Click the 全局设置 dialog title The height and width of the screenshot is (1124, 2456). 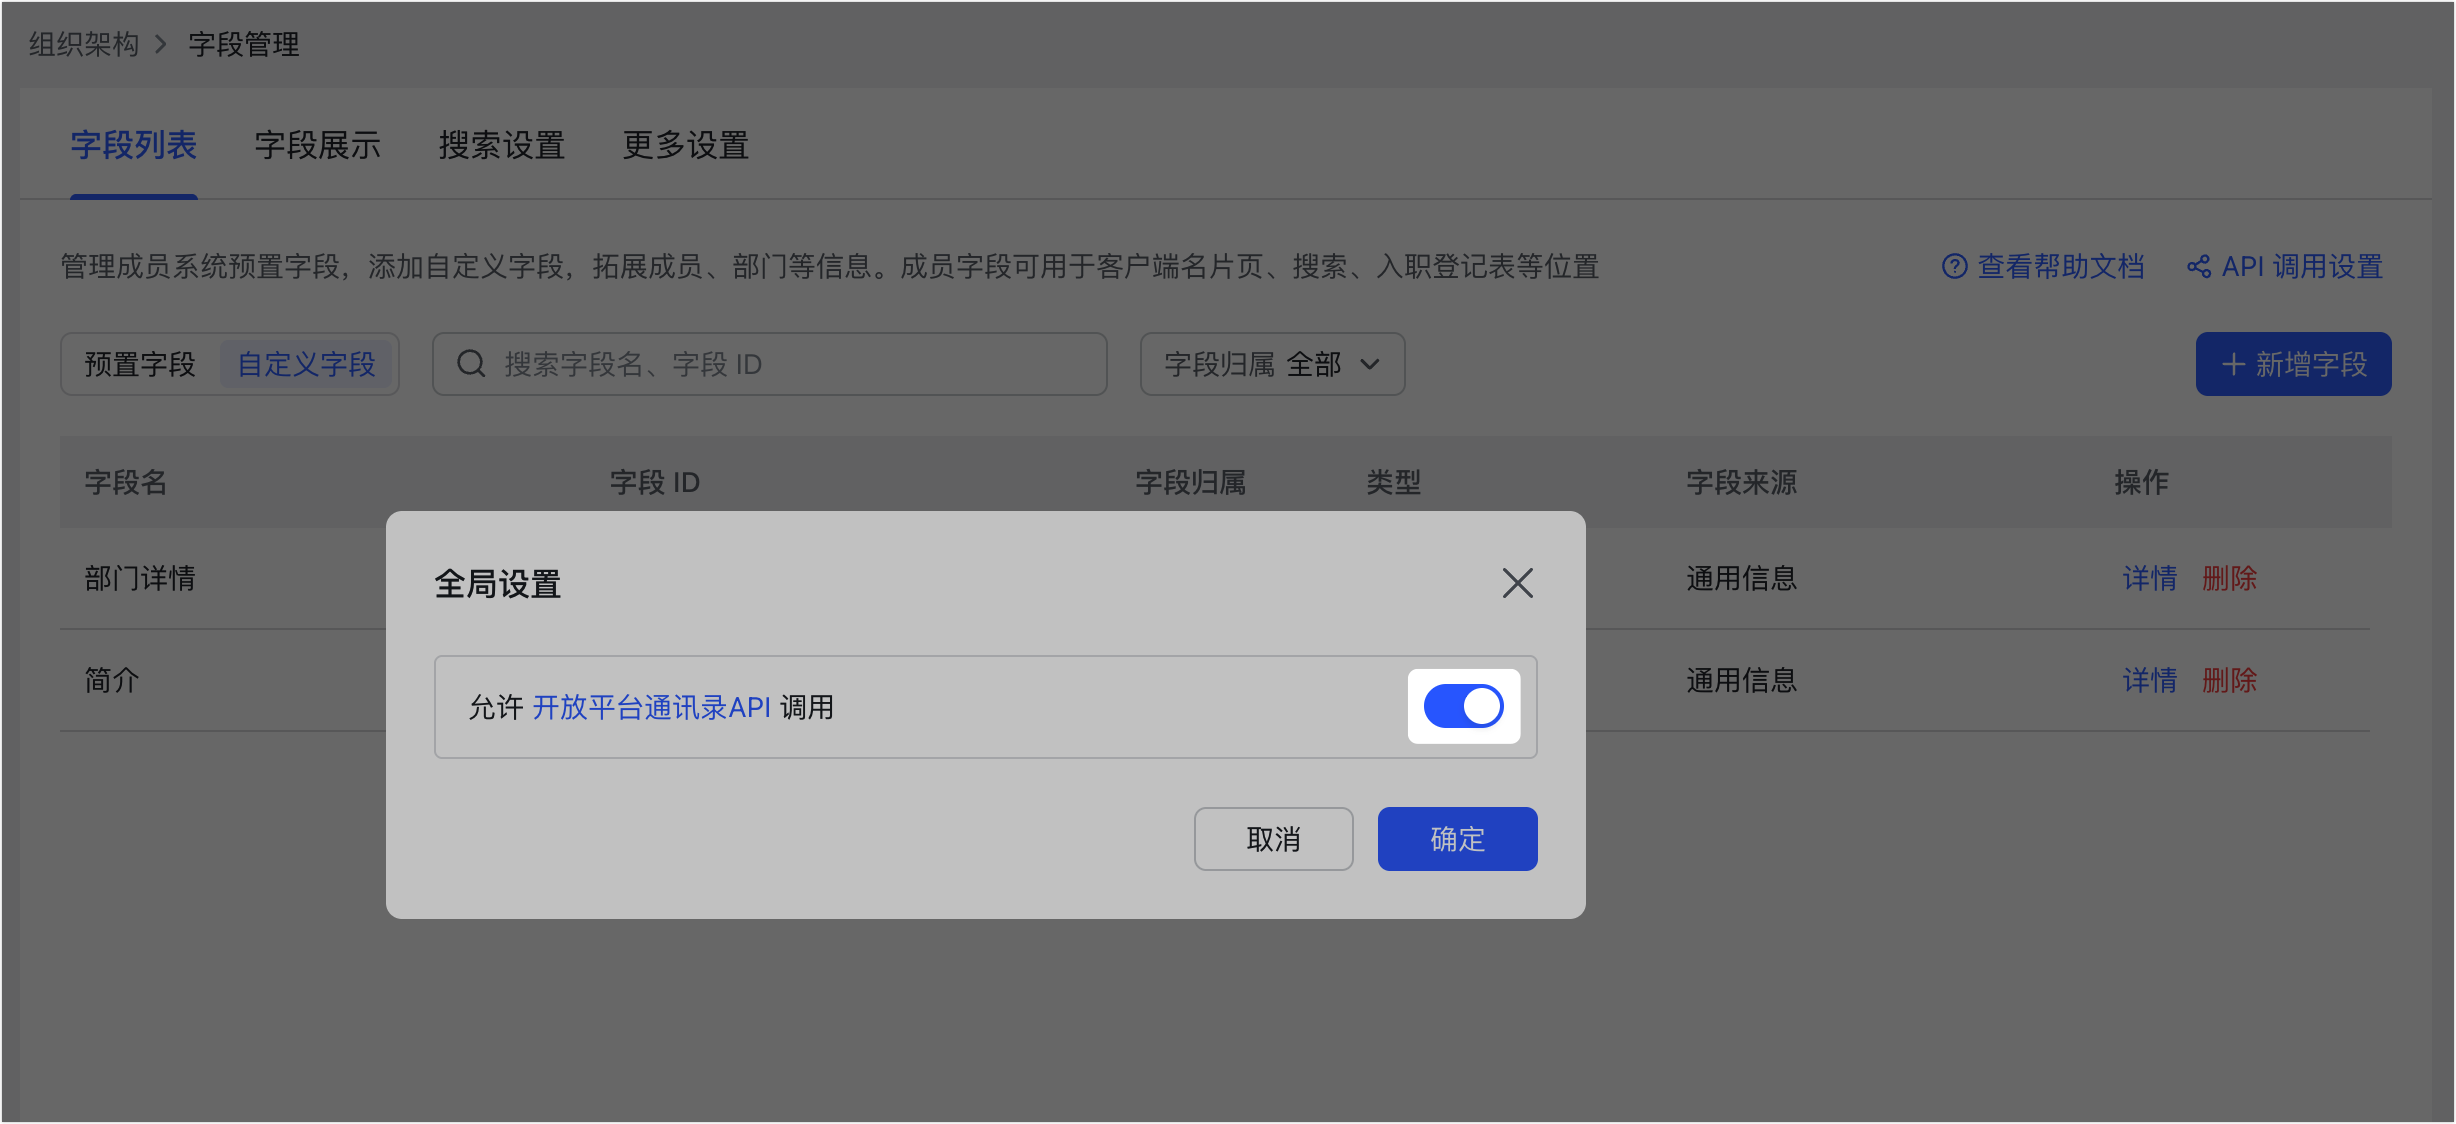498,584
